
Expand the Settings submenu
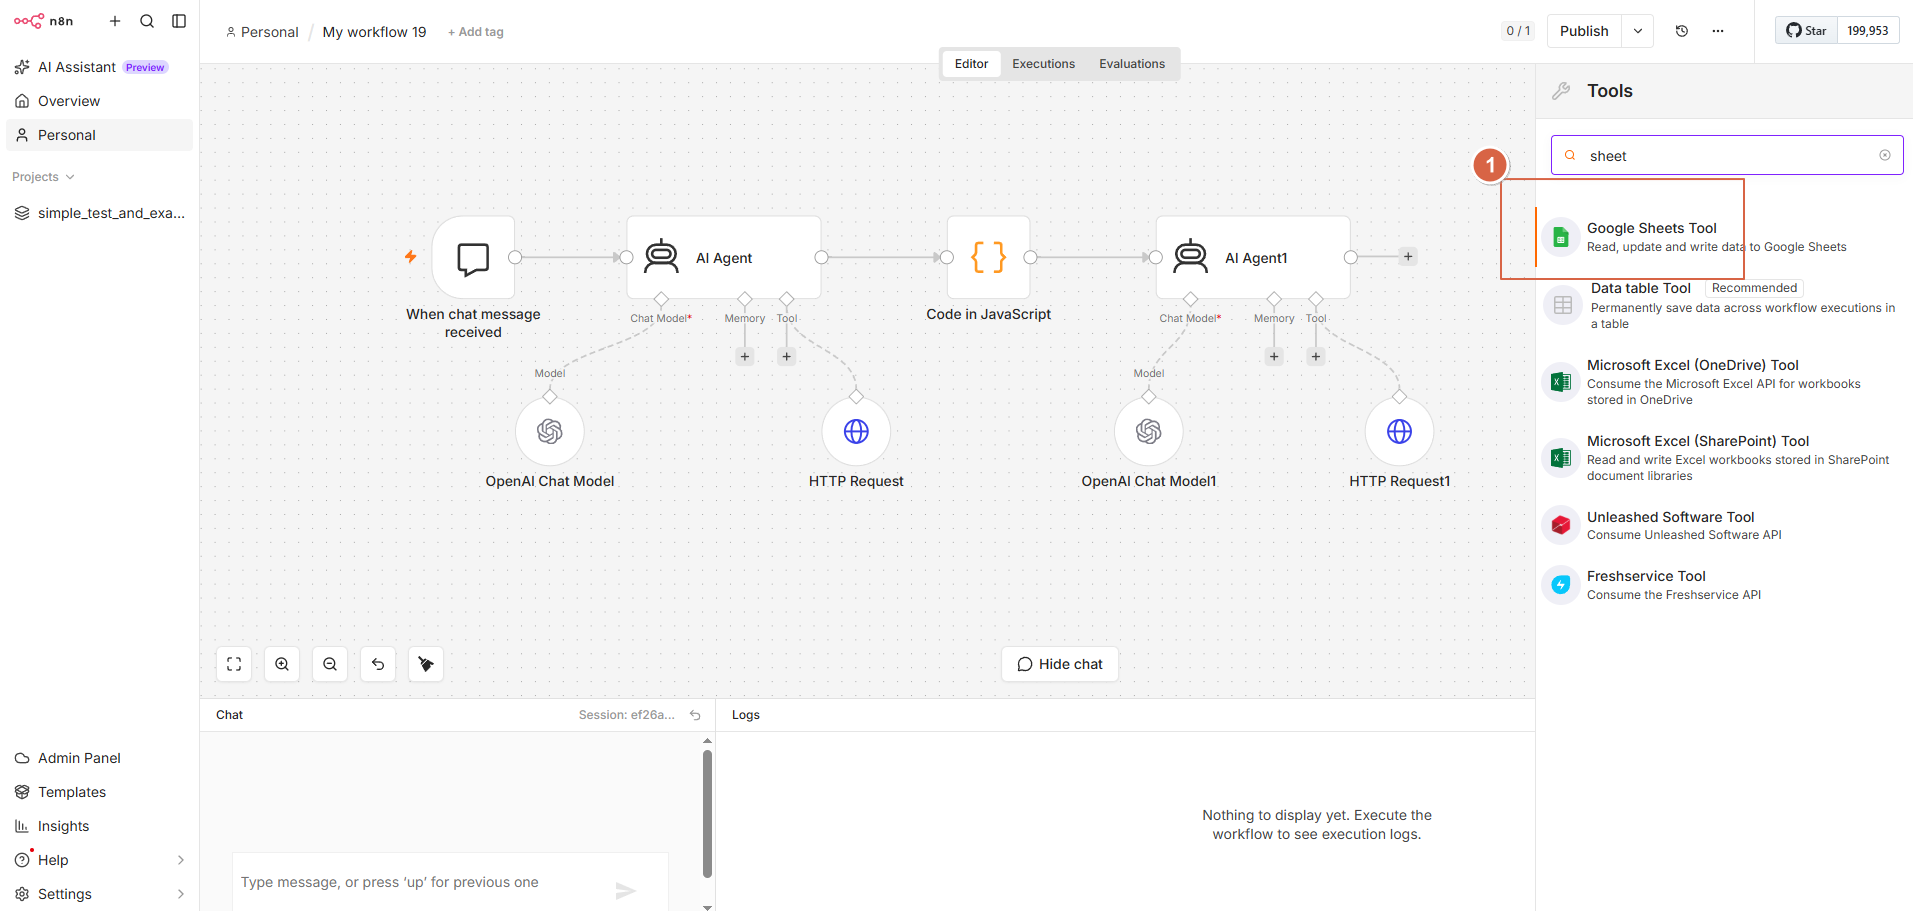tap(181, 894)
